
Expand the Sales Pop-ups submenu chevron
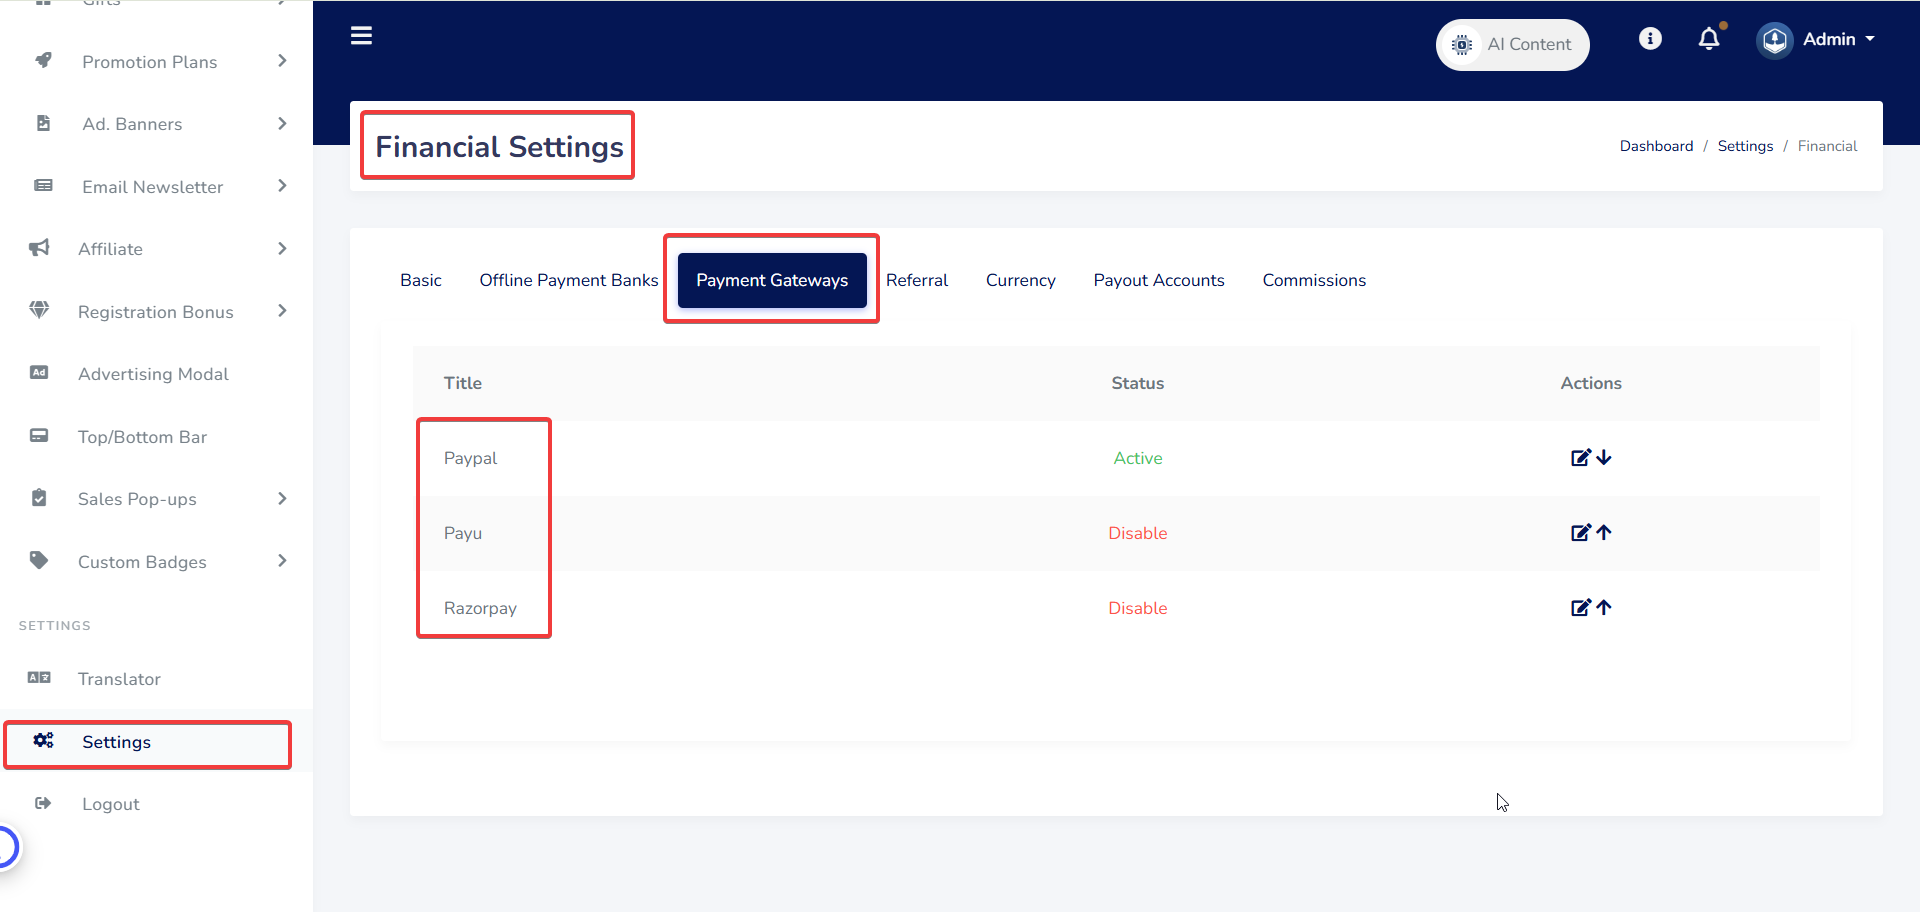pyautogui.click(x=282, y=499)
